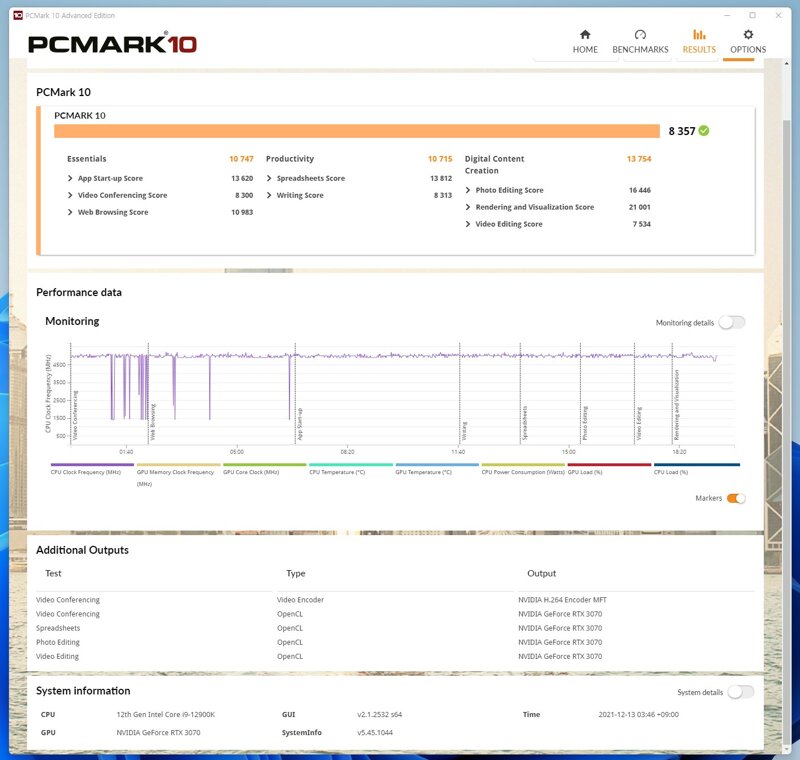The height and width of the screenshot is (760, 800).
Task: Select the RESULTS section
Action: 699,42
